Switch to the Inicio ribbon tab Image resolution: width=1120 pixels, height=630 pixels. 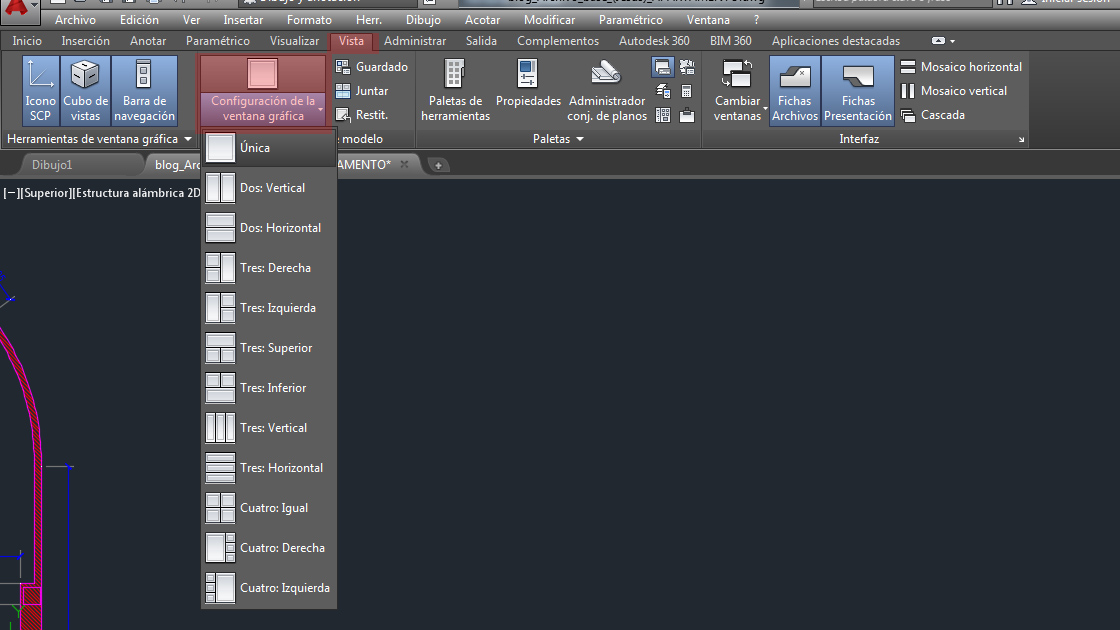tap(27, 41)
